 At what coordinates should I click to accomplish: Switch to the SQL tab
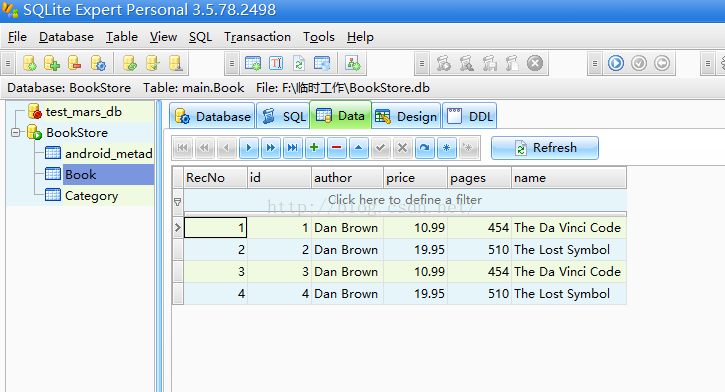[283, 116]
